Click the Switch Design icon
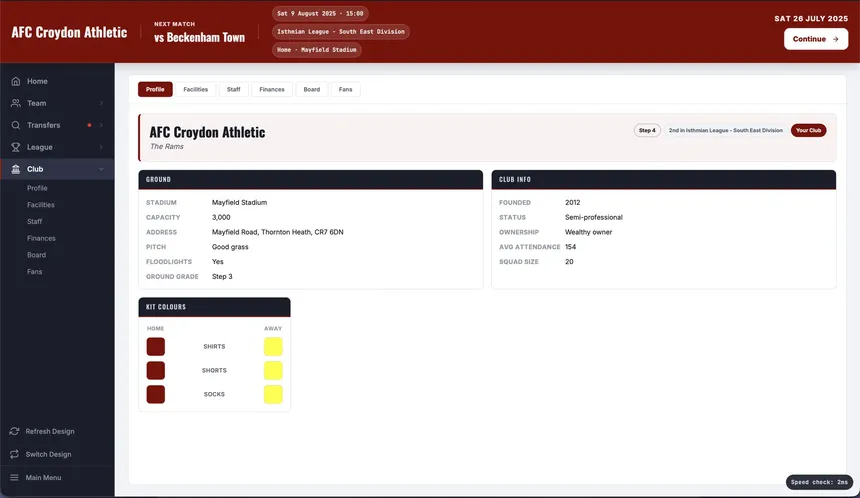Viewport: 860px width, 498px height. (x=15, y=454)
